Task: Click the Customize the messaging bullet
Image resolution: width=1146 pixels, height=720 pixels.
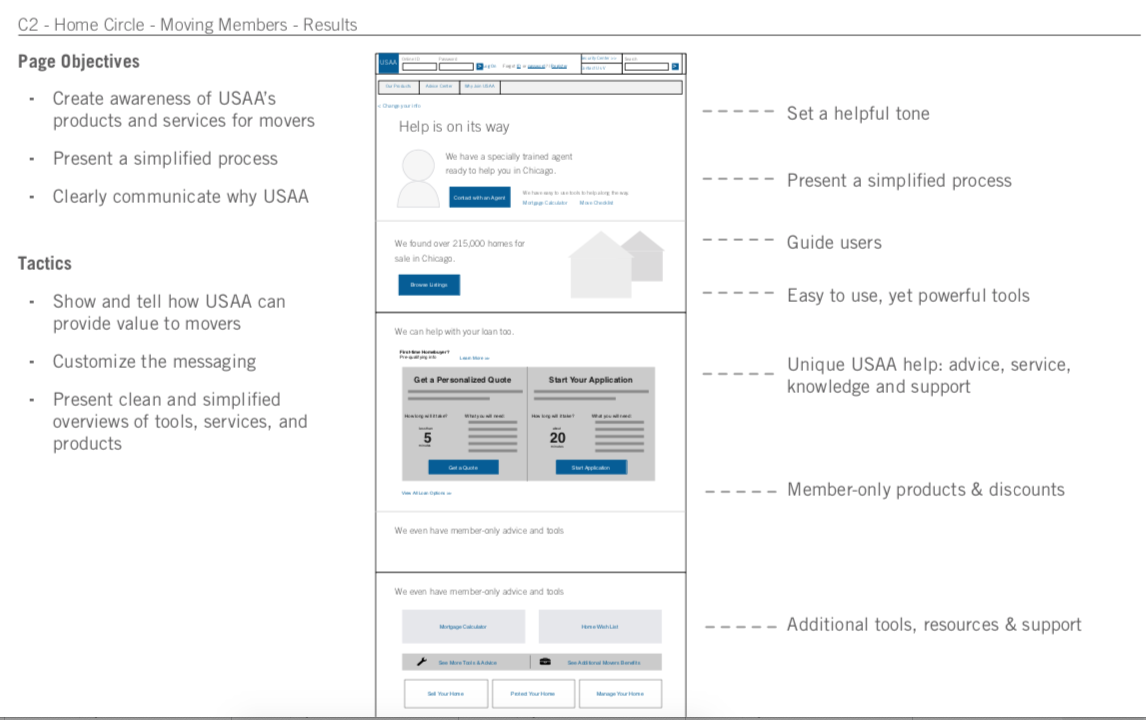Action: point(154,361)
